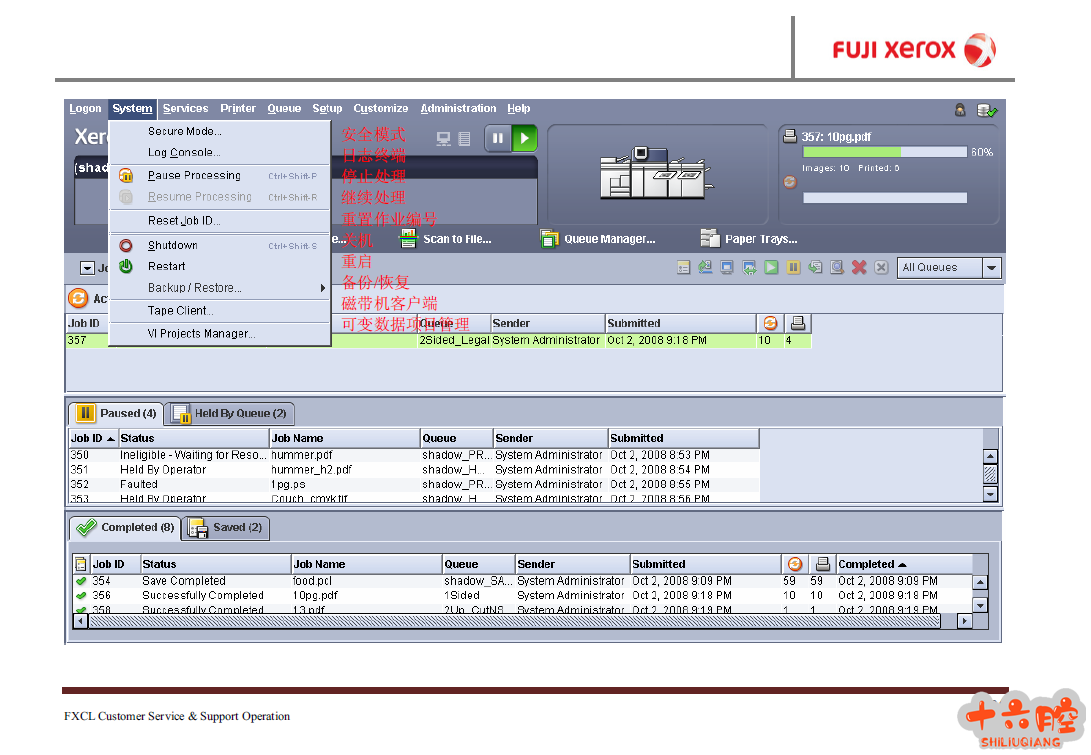This screenshot has width=1091, height=755.
Task: Sort completed jobs by Job Name column
Action: (366, 565)
